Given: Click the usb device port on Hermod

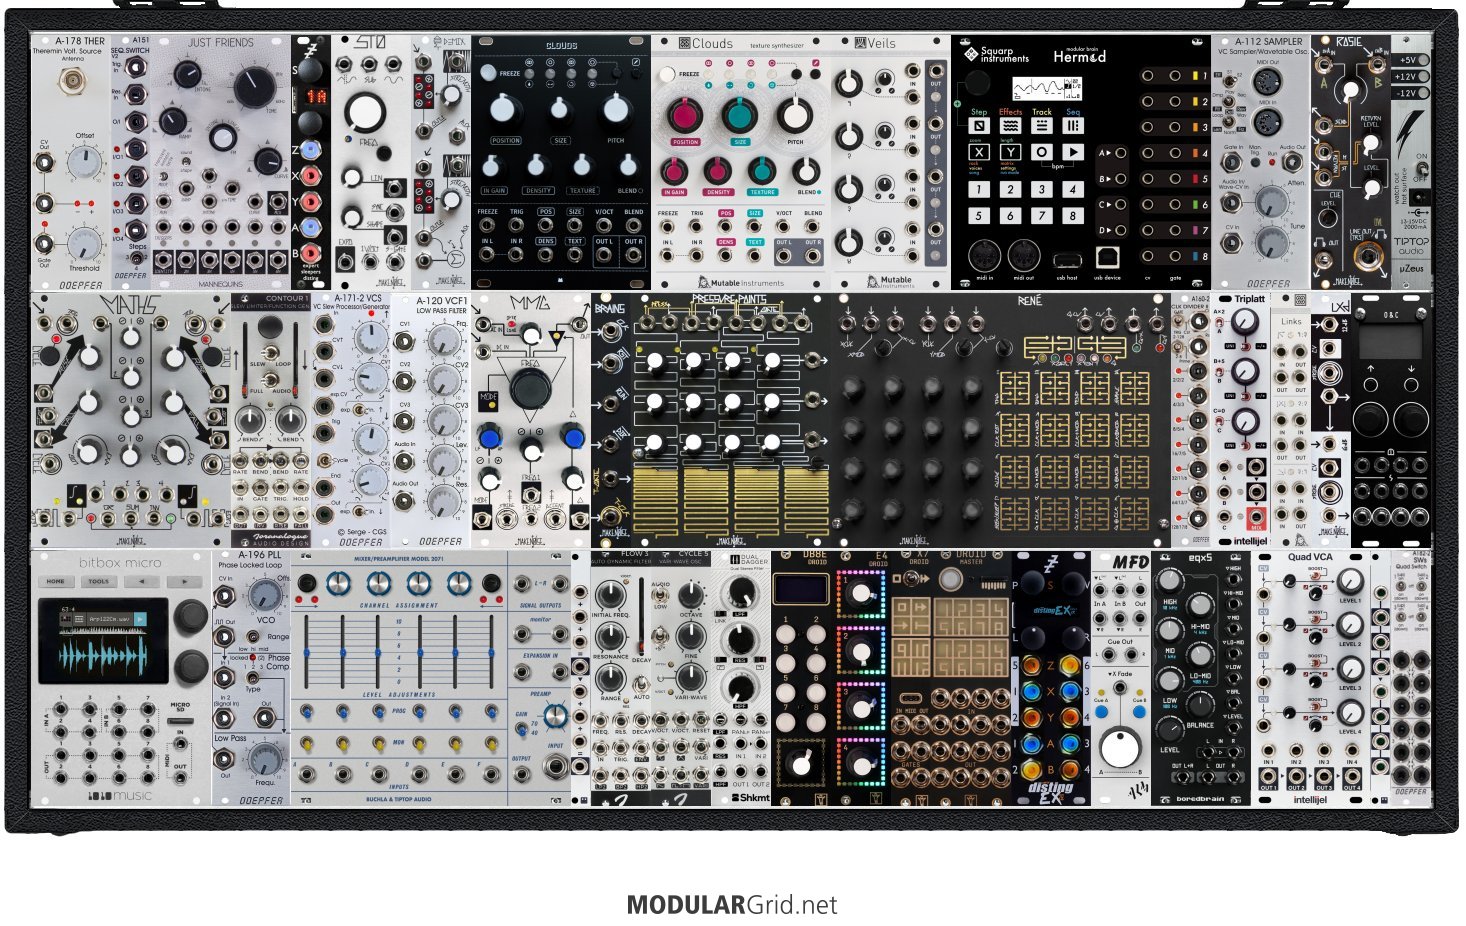Looking at the screenshot, I should (1107, 259).
